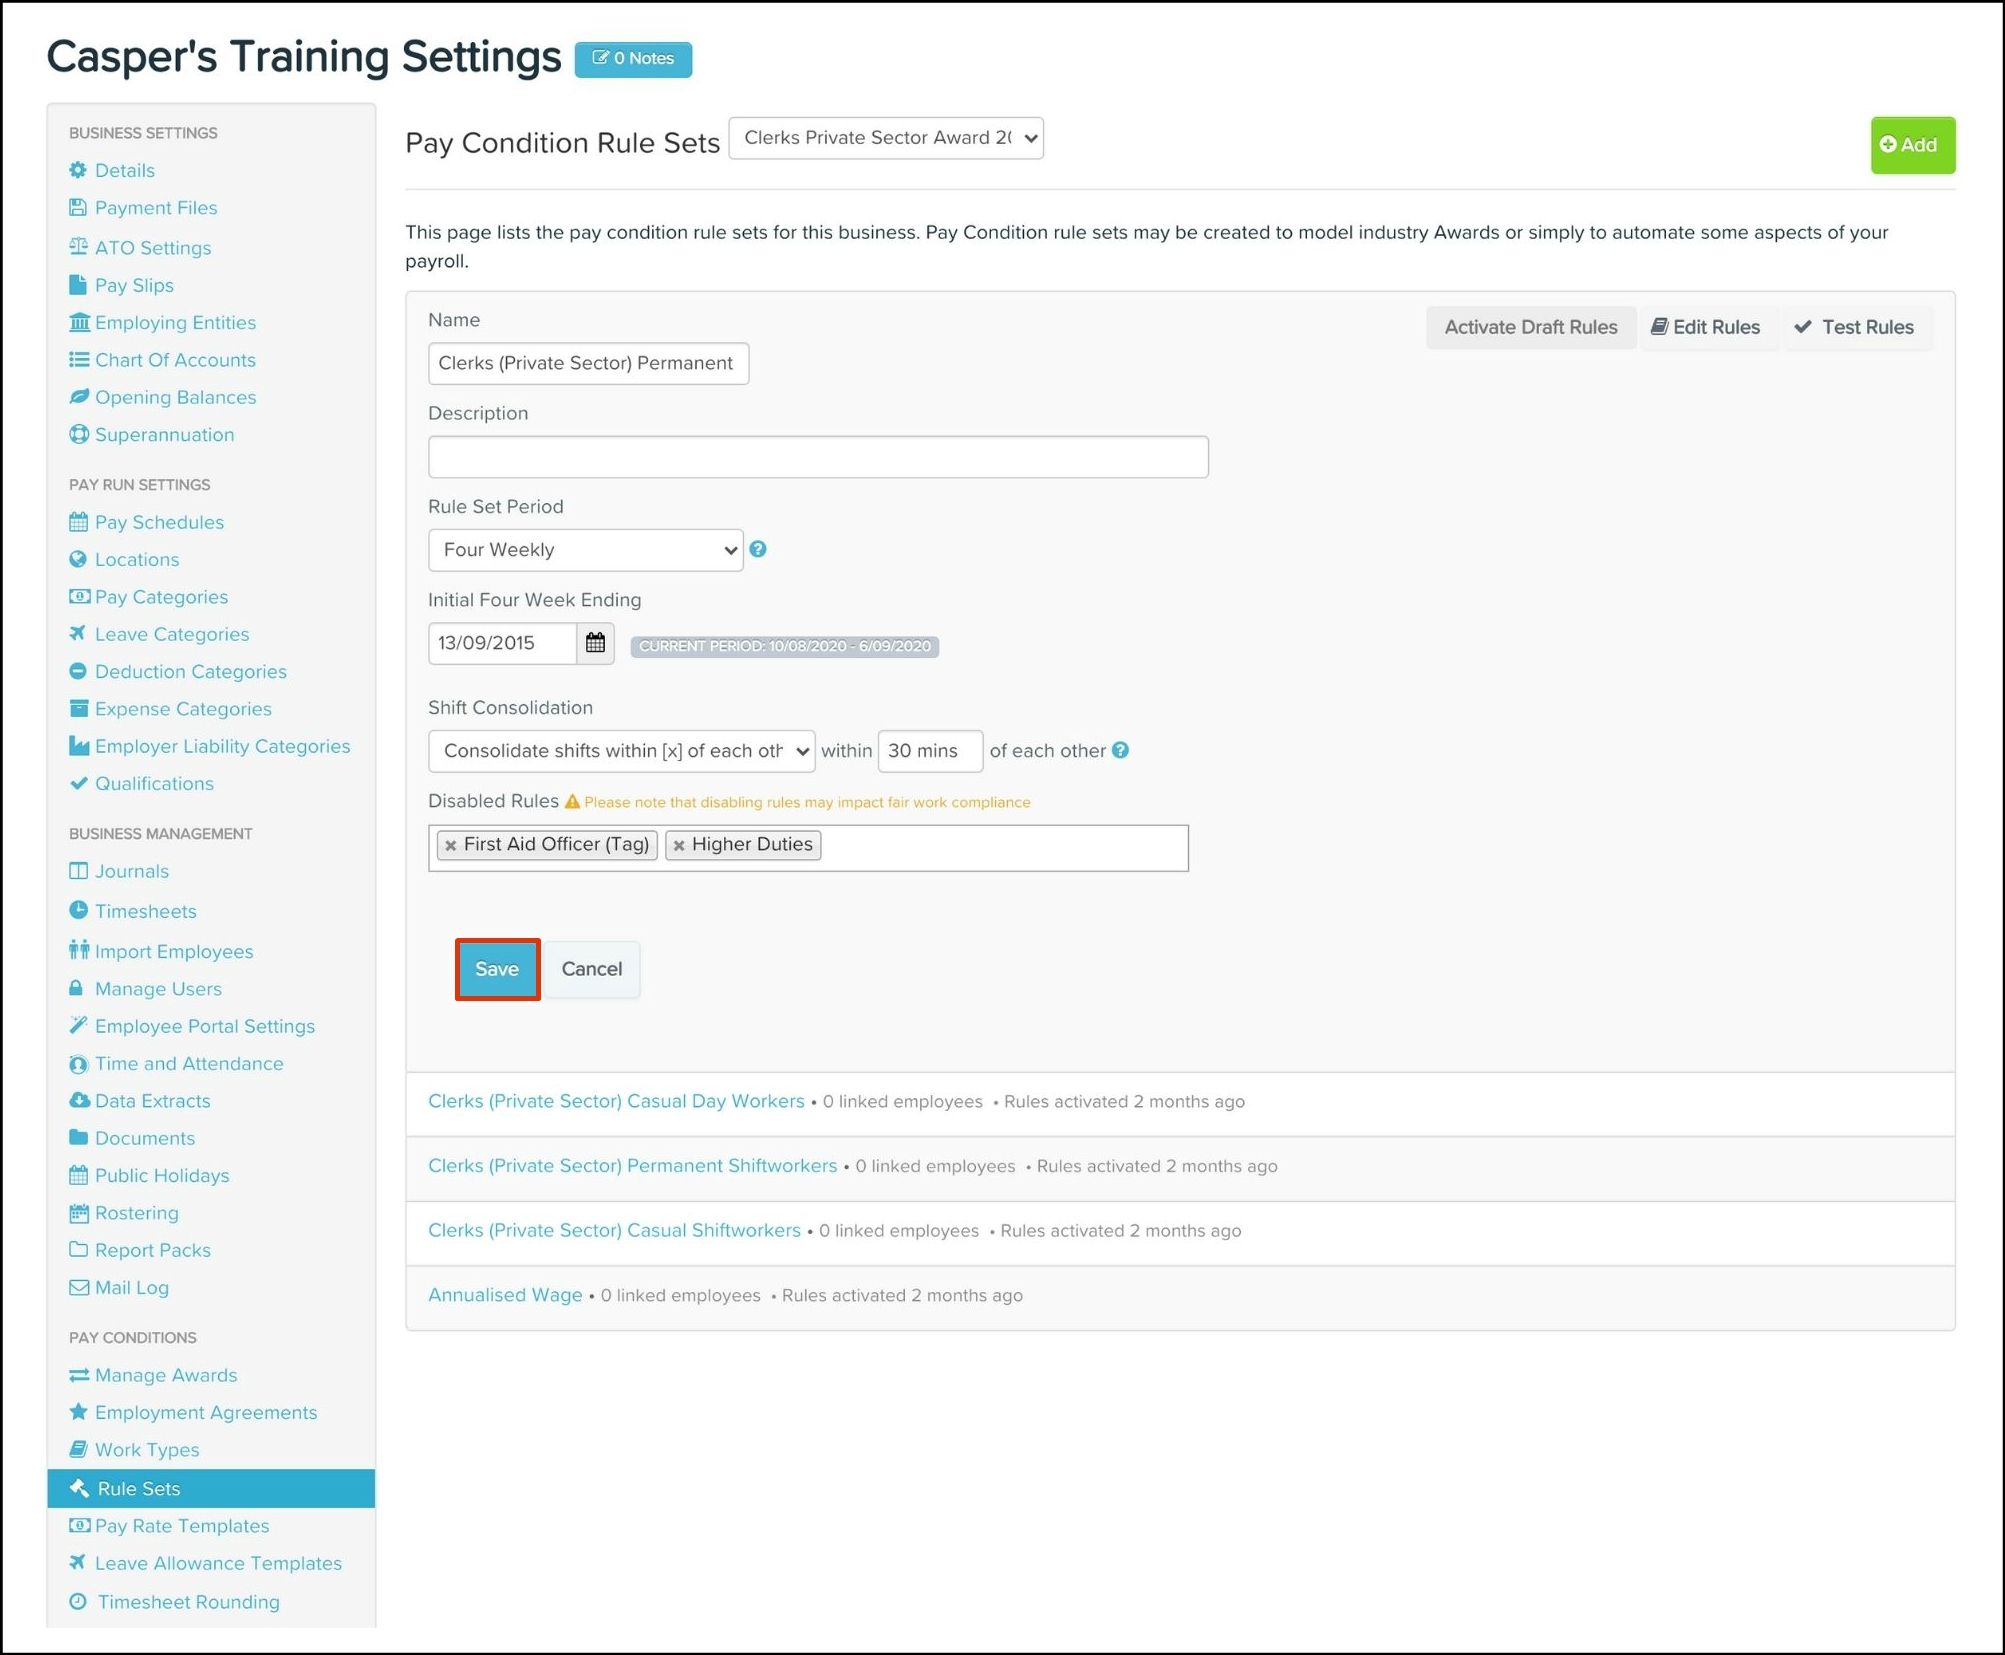Save the rule set changes

pos(497,969)
